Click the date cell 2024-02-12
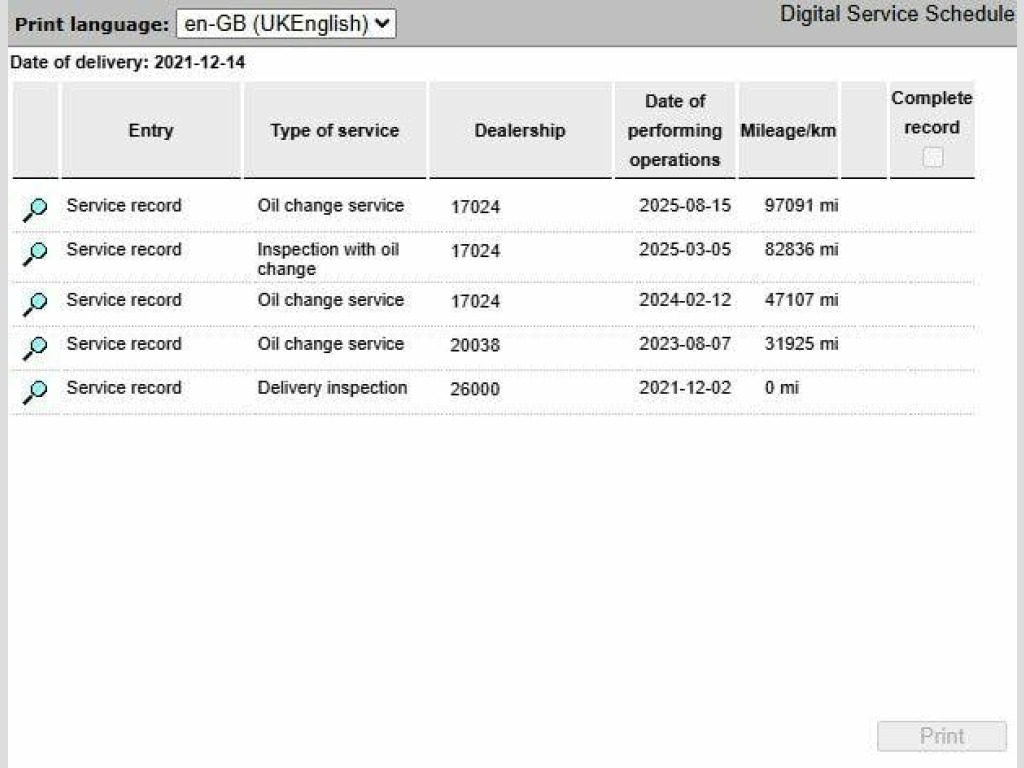 point(684,299)
